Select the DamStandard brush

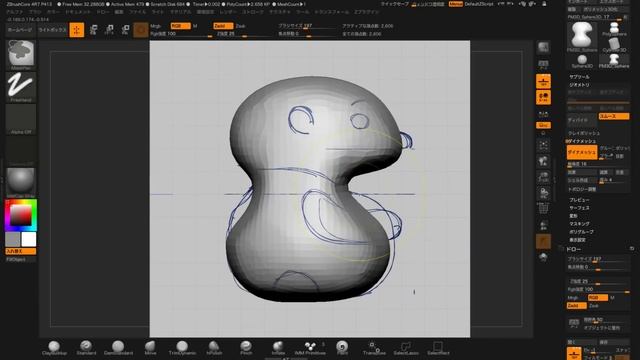click(118, 348)
